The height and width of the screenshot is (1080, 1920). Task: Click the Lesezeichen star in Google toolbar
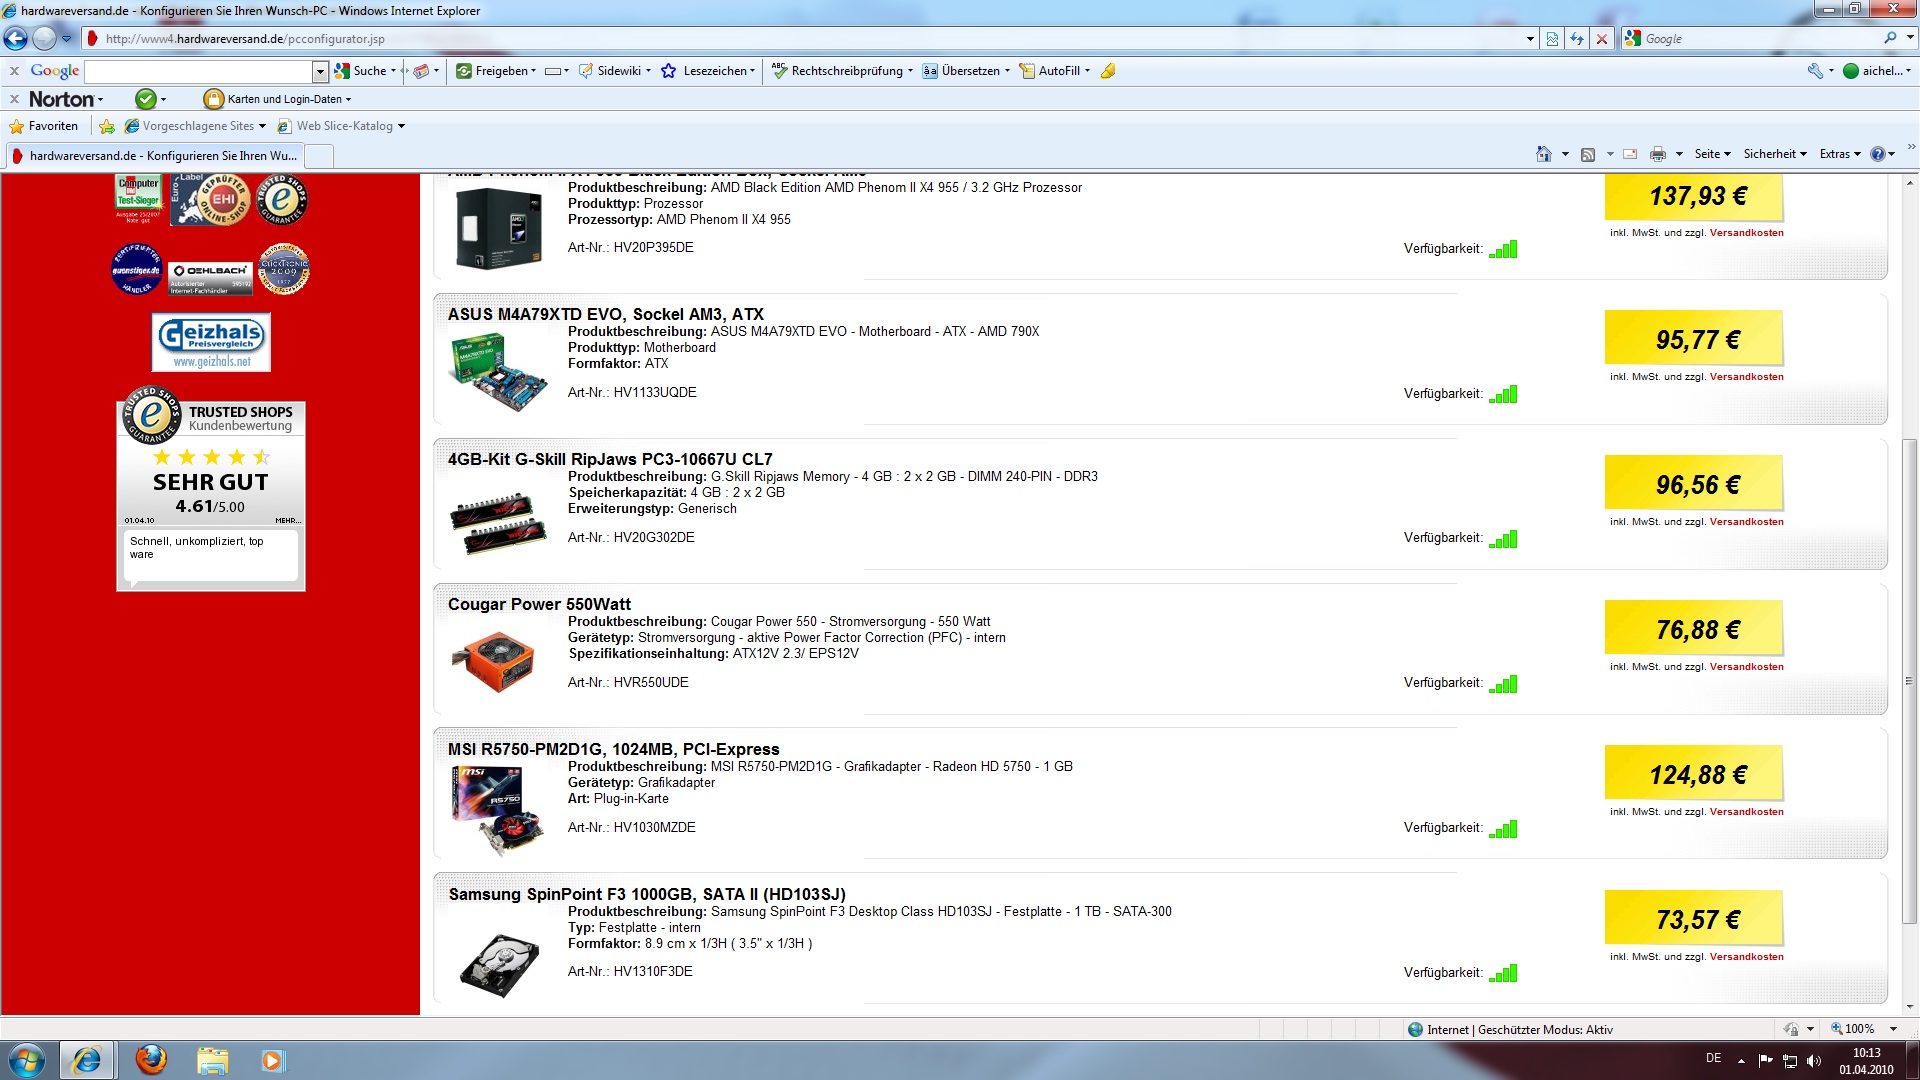669,71
